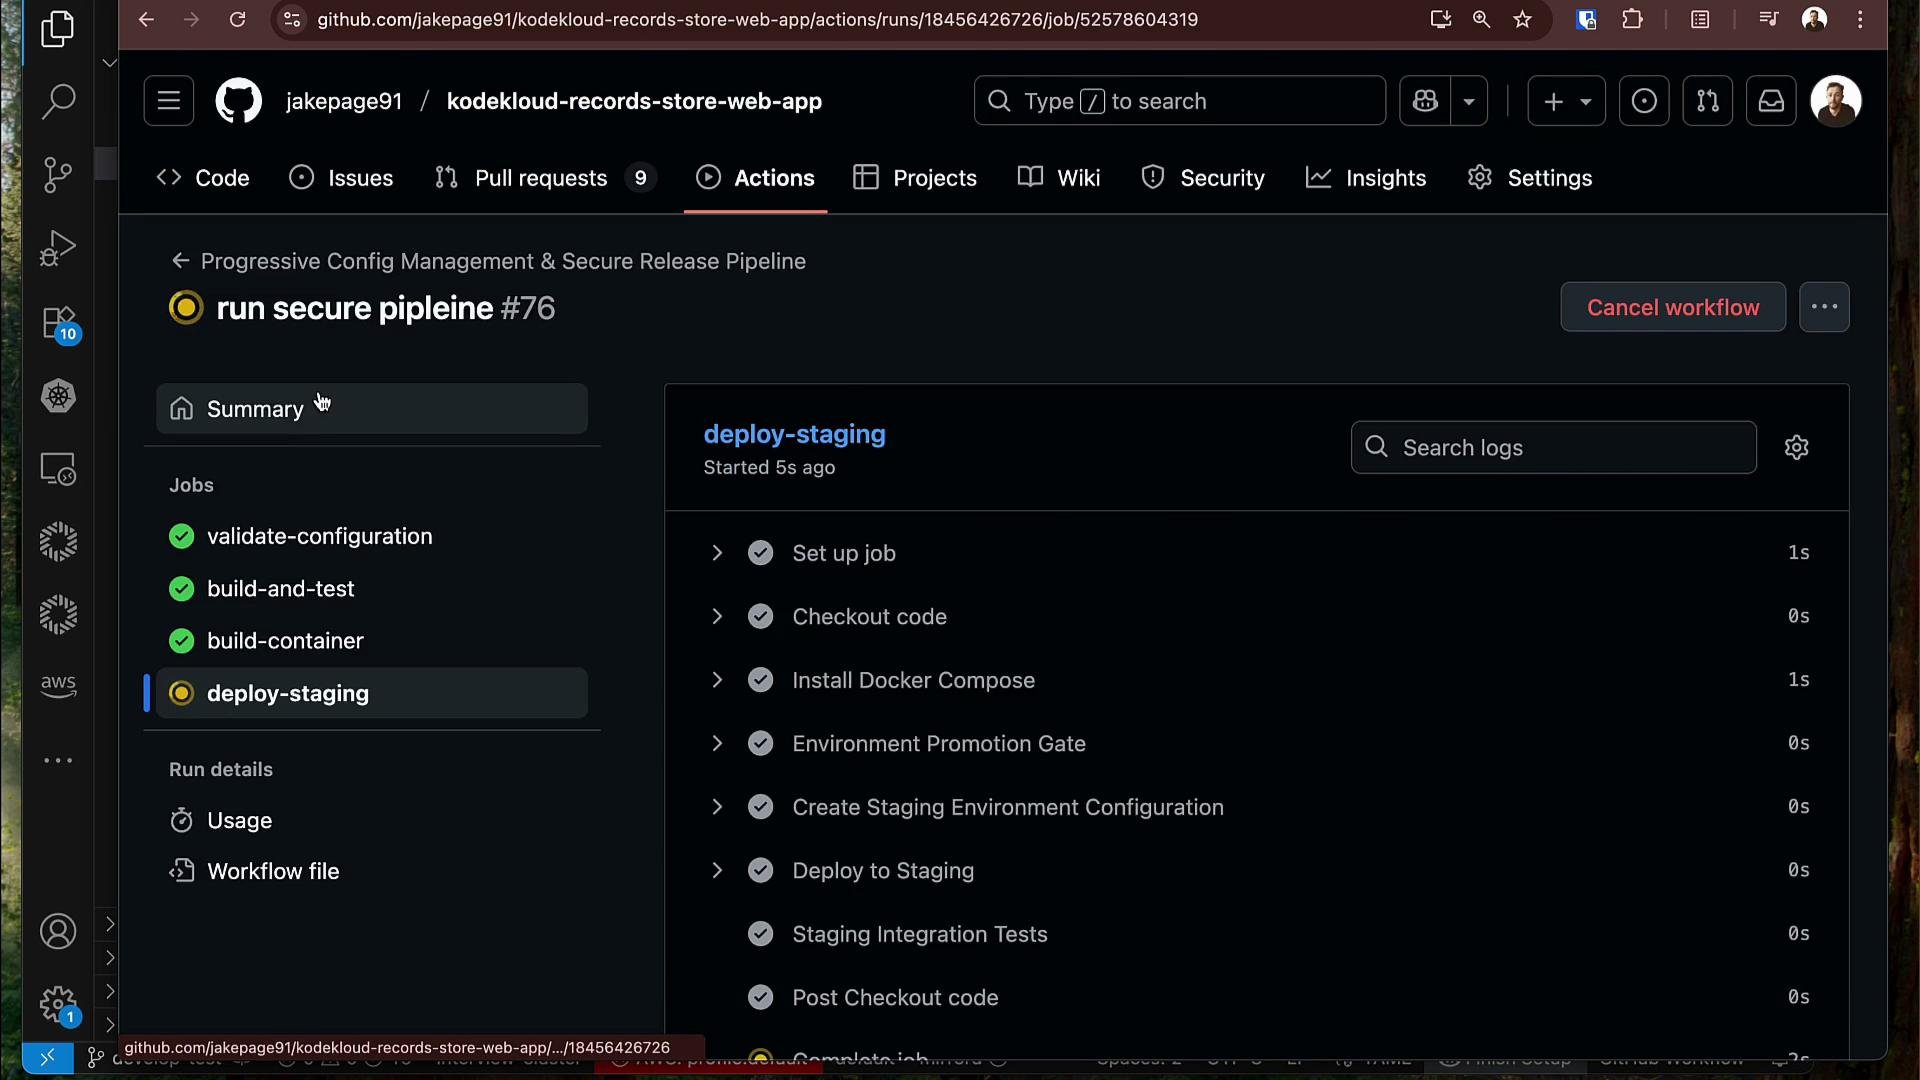Switch to the Issues tab
Image resolution: width=1920 pixels, height=1080 pixels.
point(341,178)
